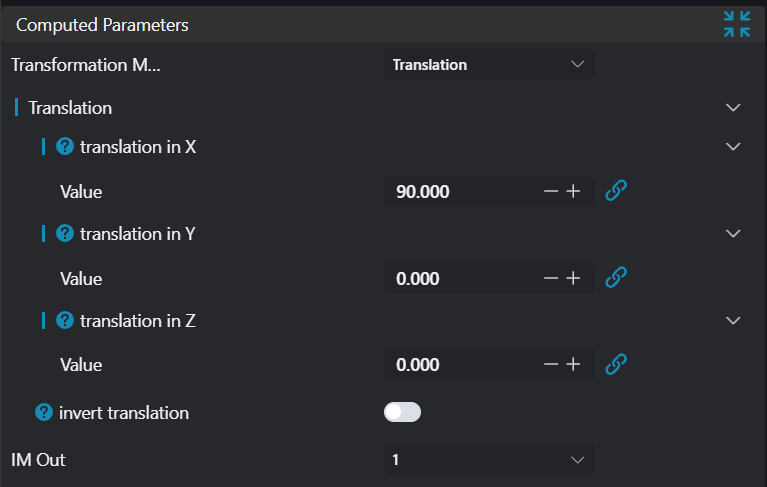Image resolution: width=767 pixels, height=487 pixels.
Task: Click the collapse panel icon in Computed Parameters header
Action: tap(737, 25)
